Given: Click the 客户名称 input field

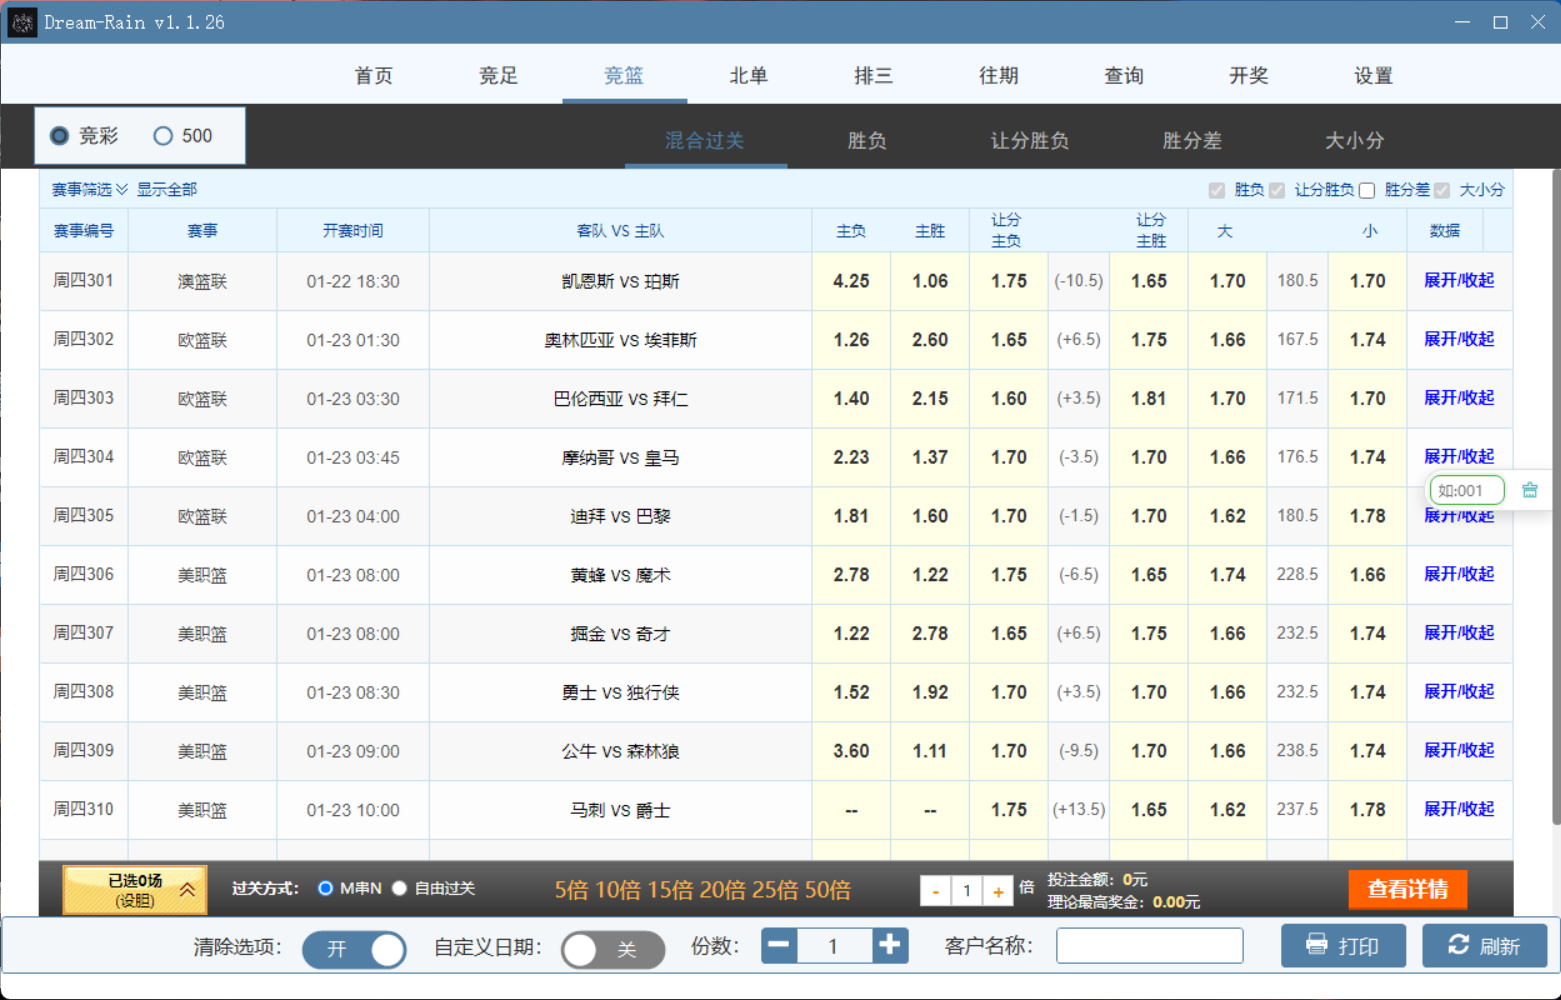Looking at the screenshot, I should (1149, 946).
